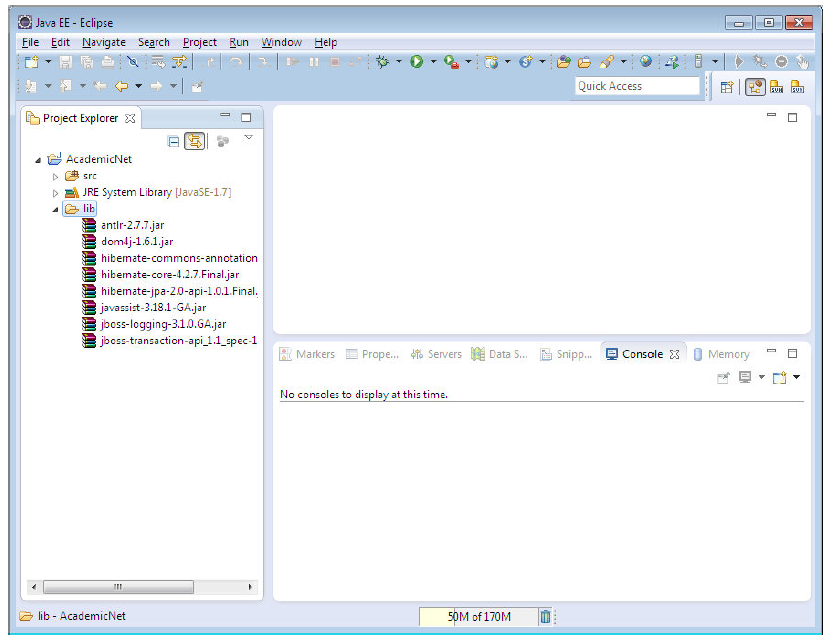Switch to the Servers tab
The width and height of the screenshot is (833, 639).
point(437,354)
